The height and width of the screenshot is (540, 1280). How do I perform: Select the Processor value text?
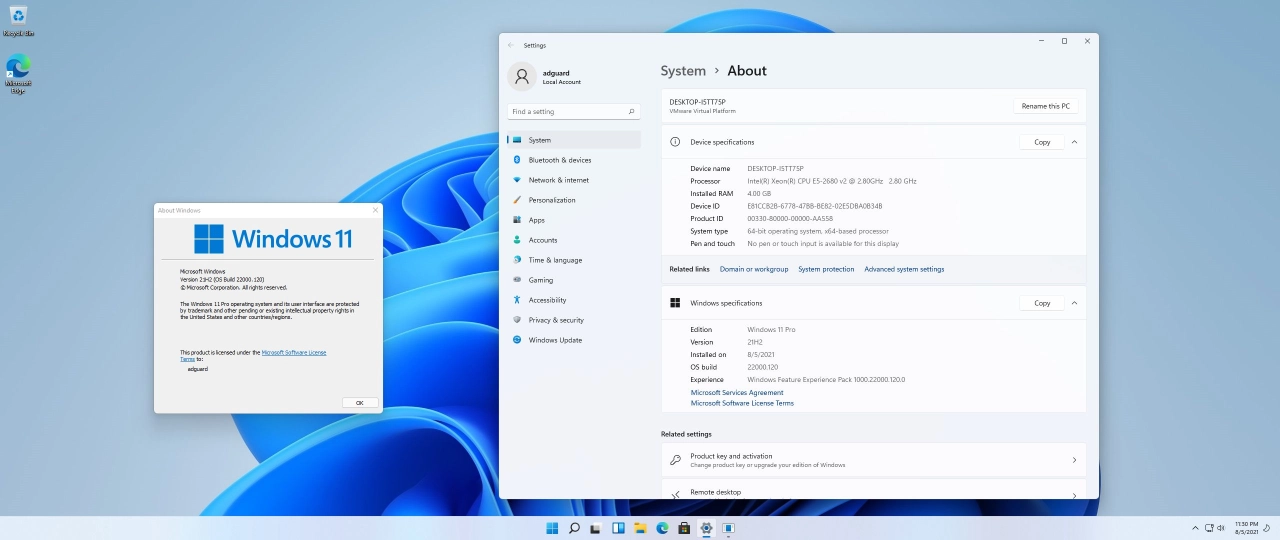point(832,181)
